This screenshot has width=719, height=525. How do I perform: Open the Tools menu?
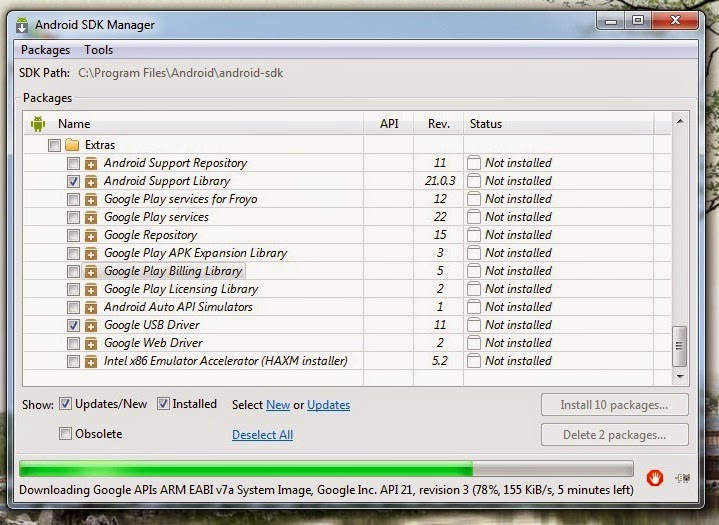(99, 50)
